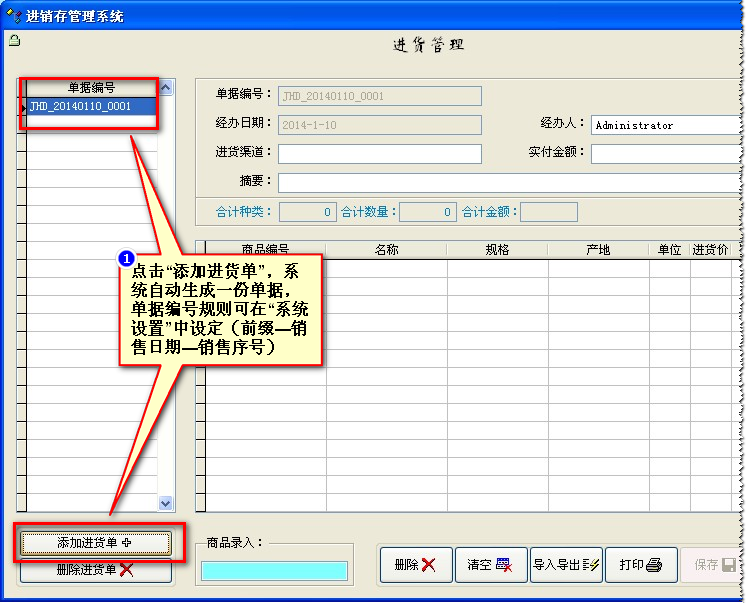
Task: Click the voucher list scroll-up arrow
Action: pyautogui.click(x=166, y=87)
